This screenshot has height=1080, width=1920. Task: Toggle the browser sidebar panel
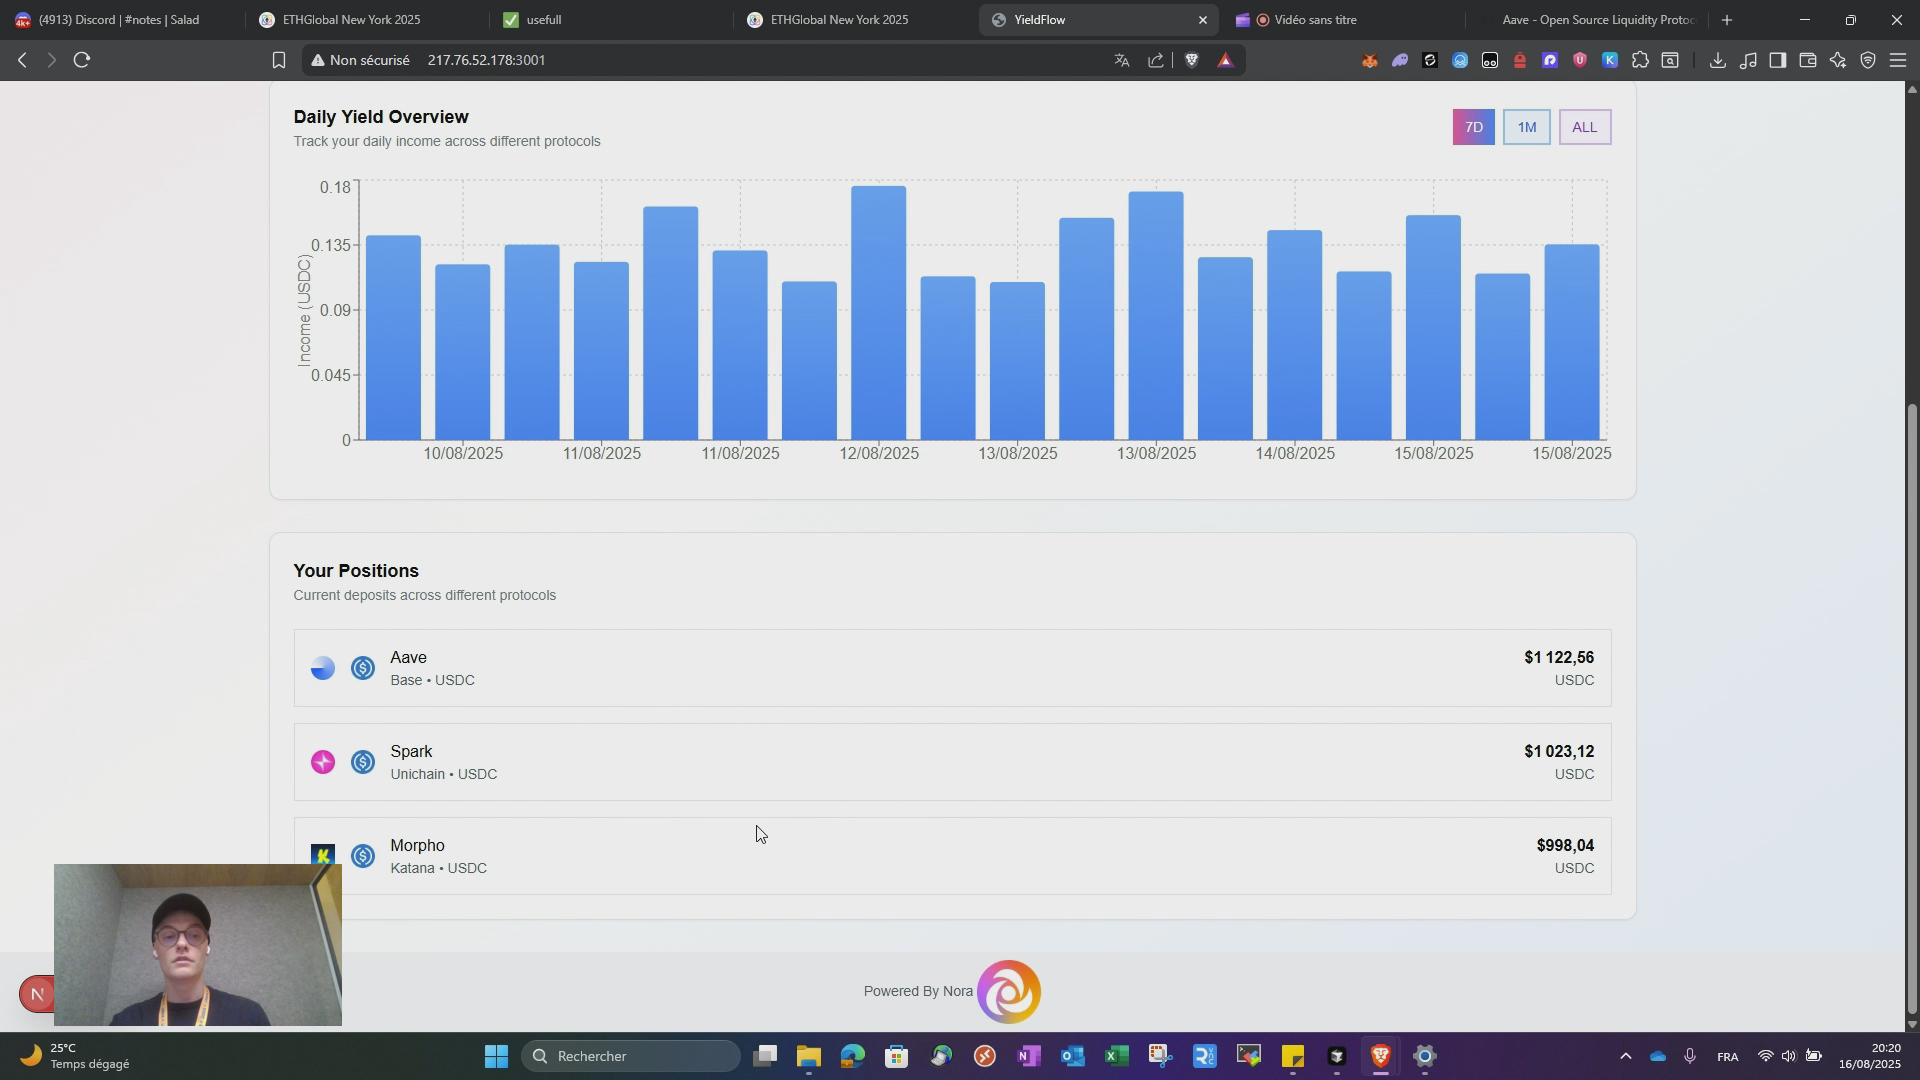pos(1777,60)
